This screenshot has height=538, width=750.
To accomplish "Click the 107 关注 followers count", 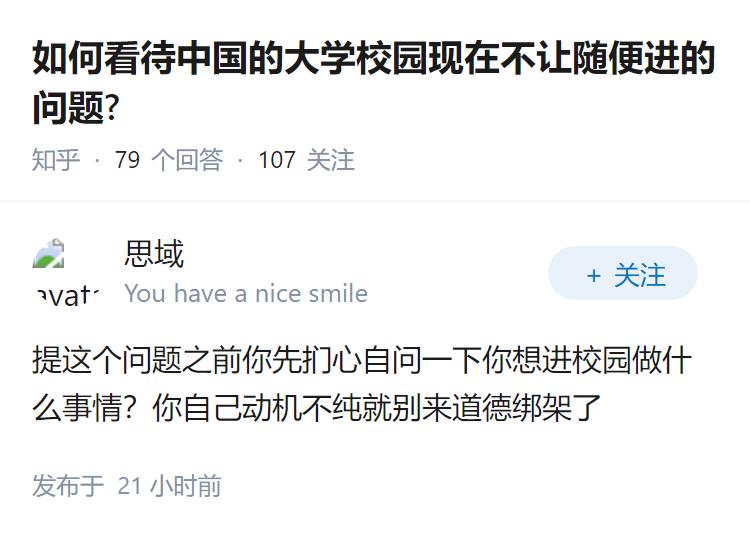I will tap(305, 160).
